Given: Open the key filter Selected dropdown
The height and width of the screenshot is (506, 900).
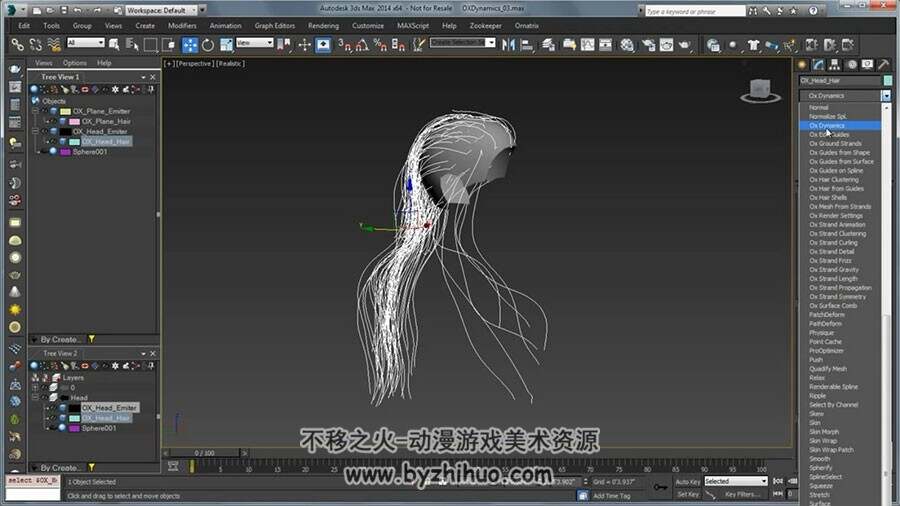Looking at the screenshot, I should [x=736, y=481].
